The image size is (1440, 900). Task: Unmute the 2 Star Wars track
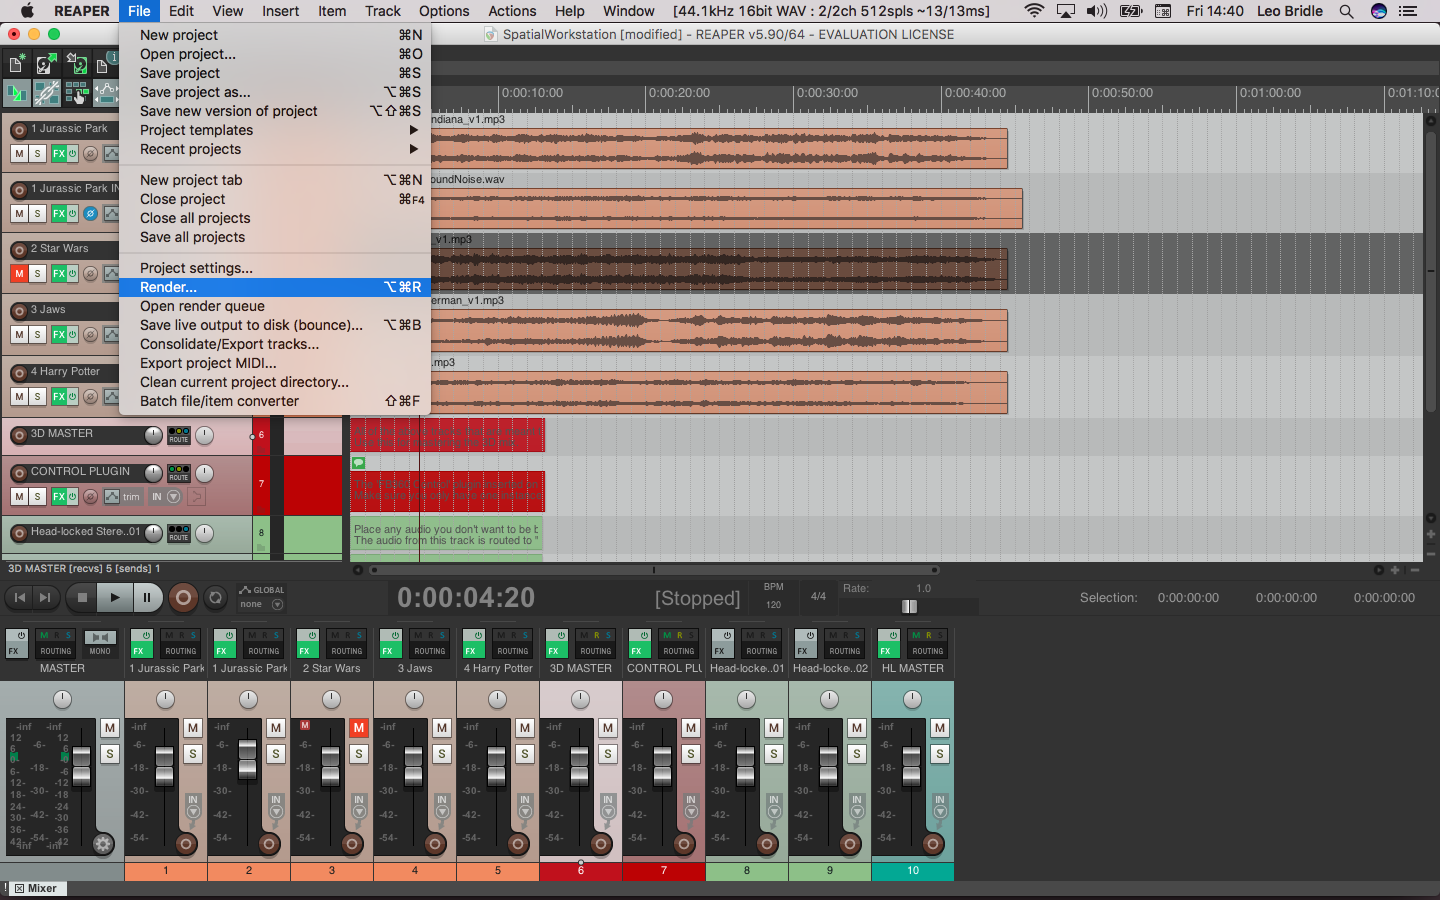(19, 273)
